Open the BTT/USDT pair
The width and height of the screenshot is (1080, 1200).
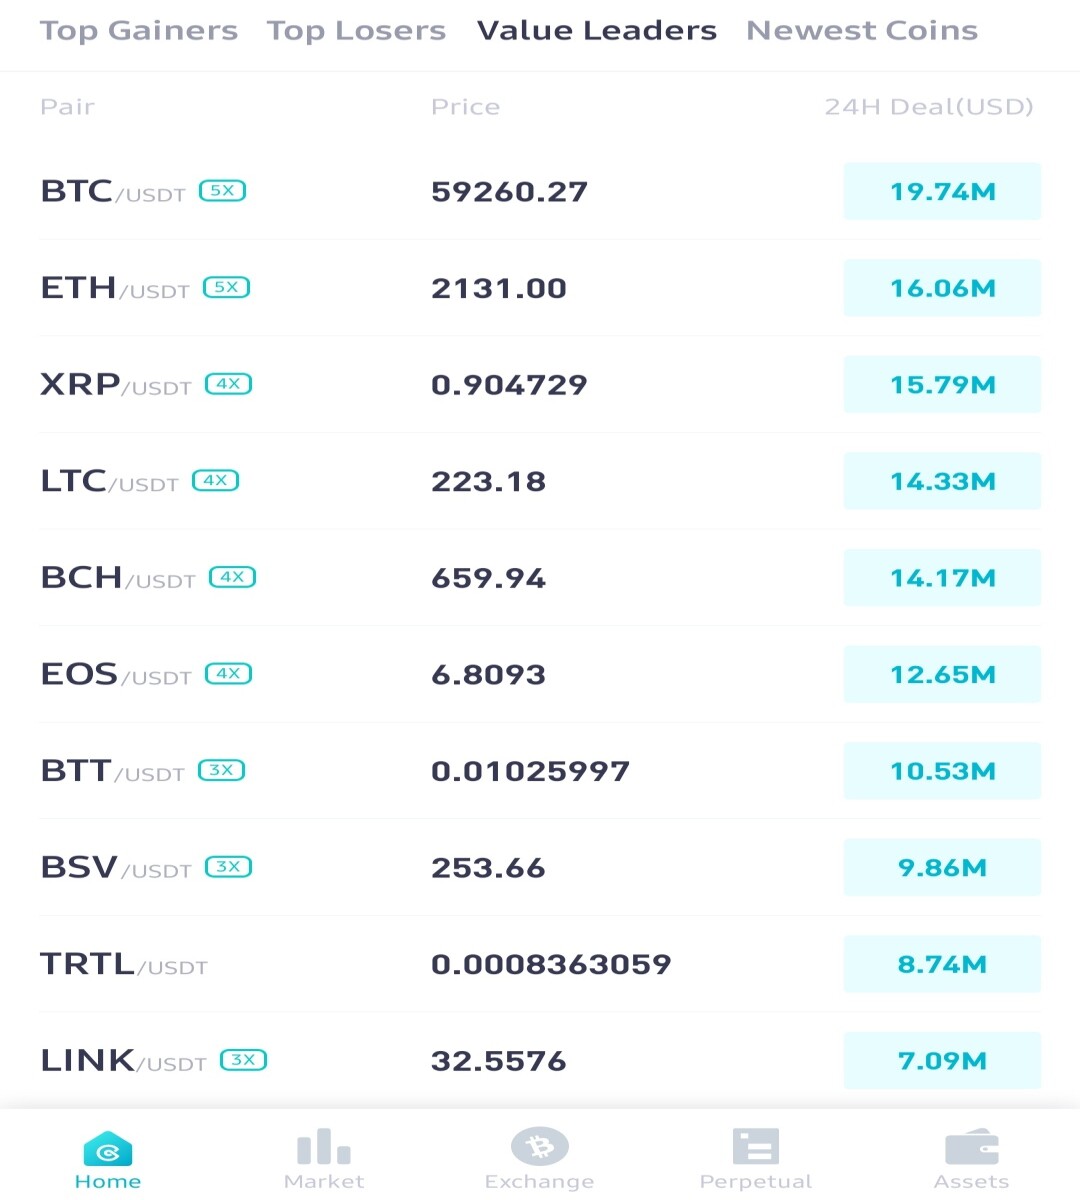[x=540, y=771]
